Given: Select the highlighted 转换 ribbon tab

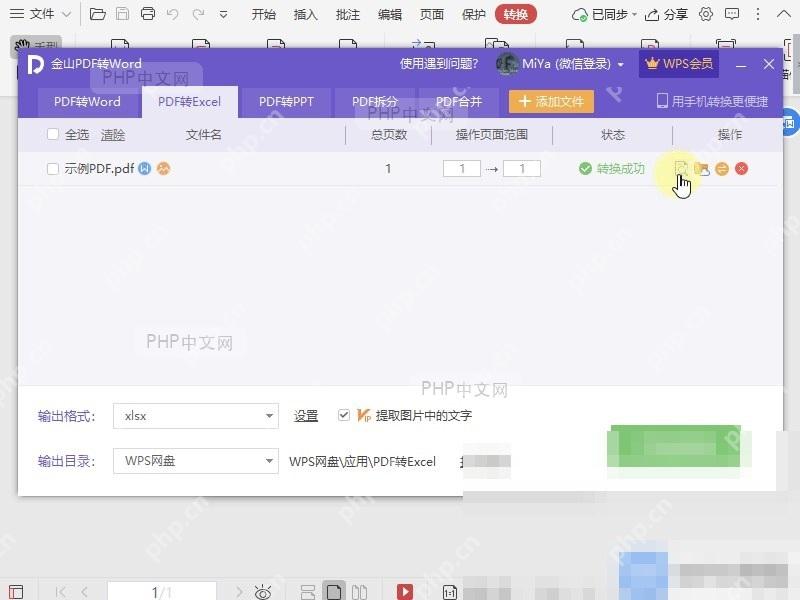Looking at the screenshot, I should [515, 14].
